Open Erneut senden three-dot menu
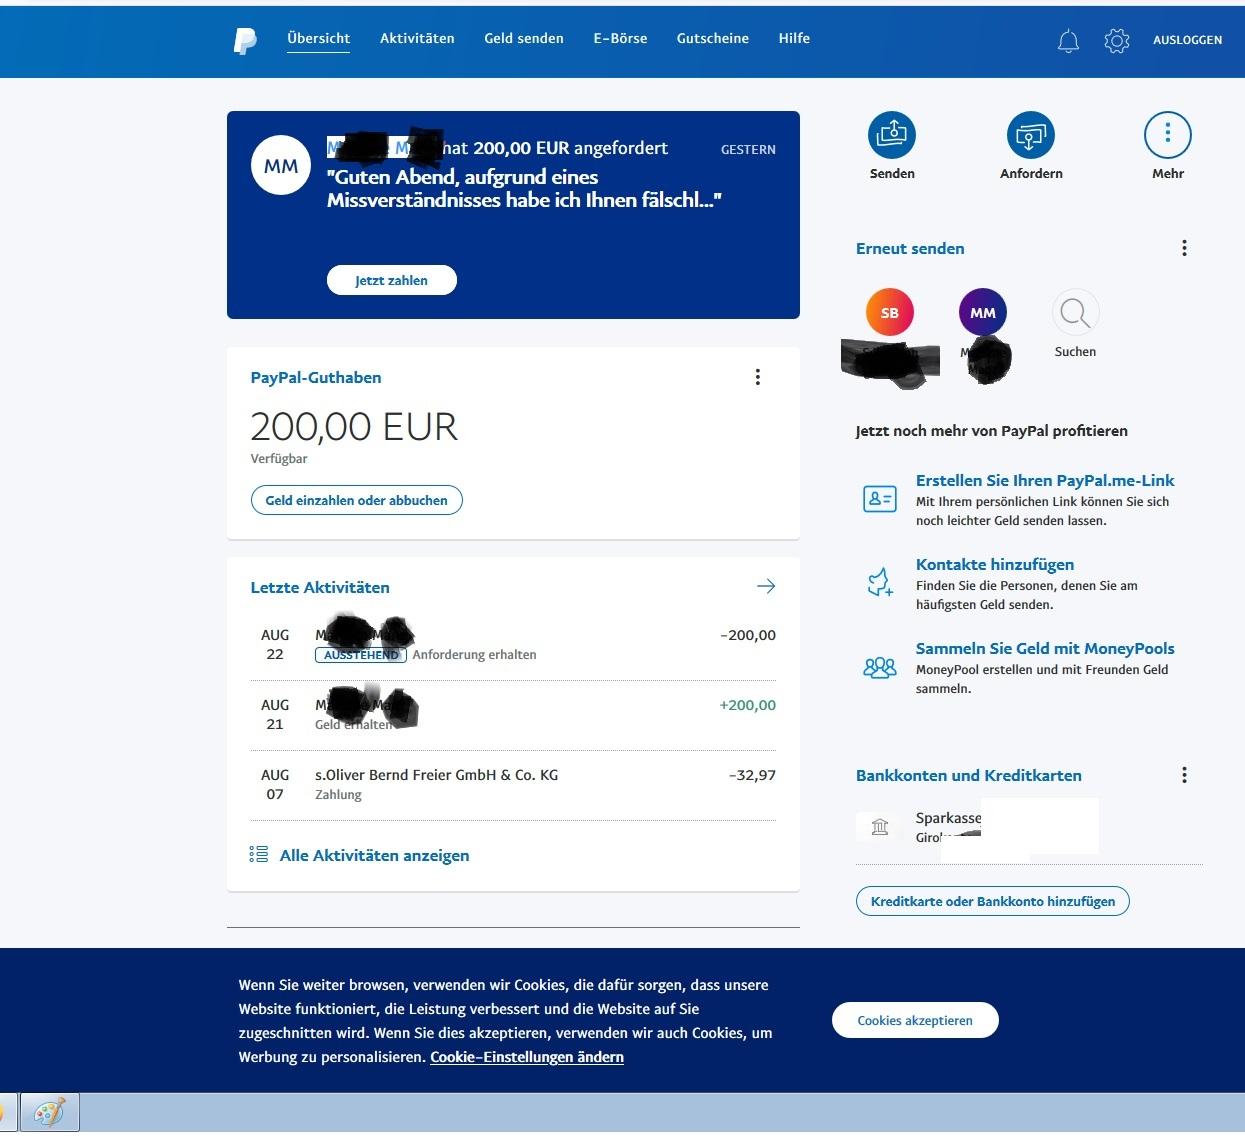 point(1185,248)
